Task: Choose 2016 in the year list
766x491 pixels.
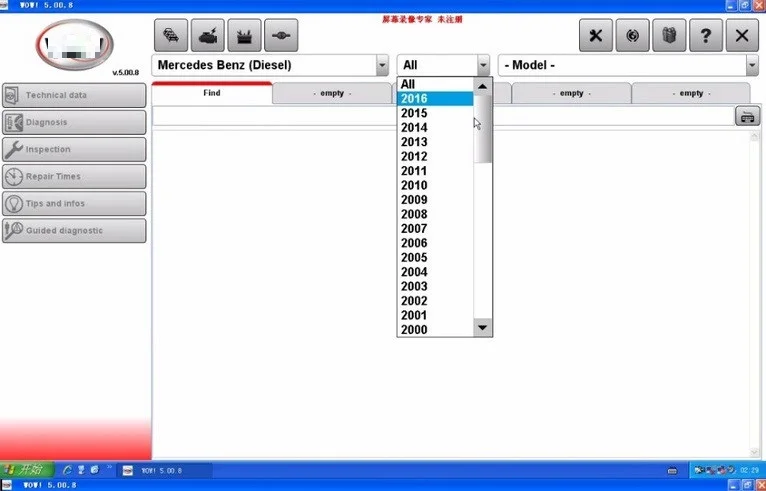Action: 435,99
